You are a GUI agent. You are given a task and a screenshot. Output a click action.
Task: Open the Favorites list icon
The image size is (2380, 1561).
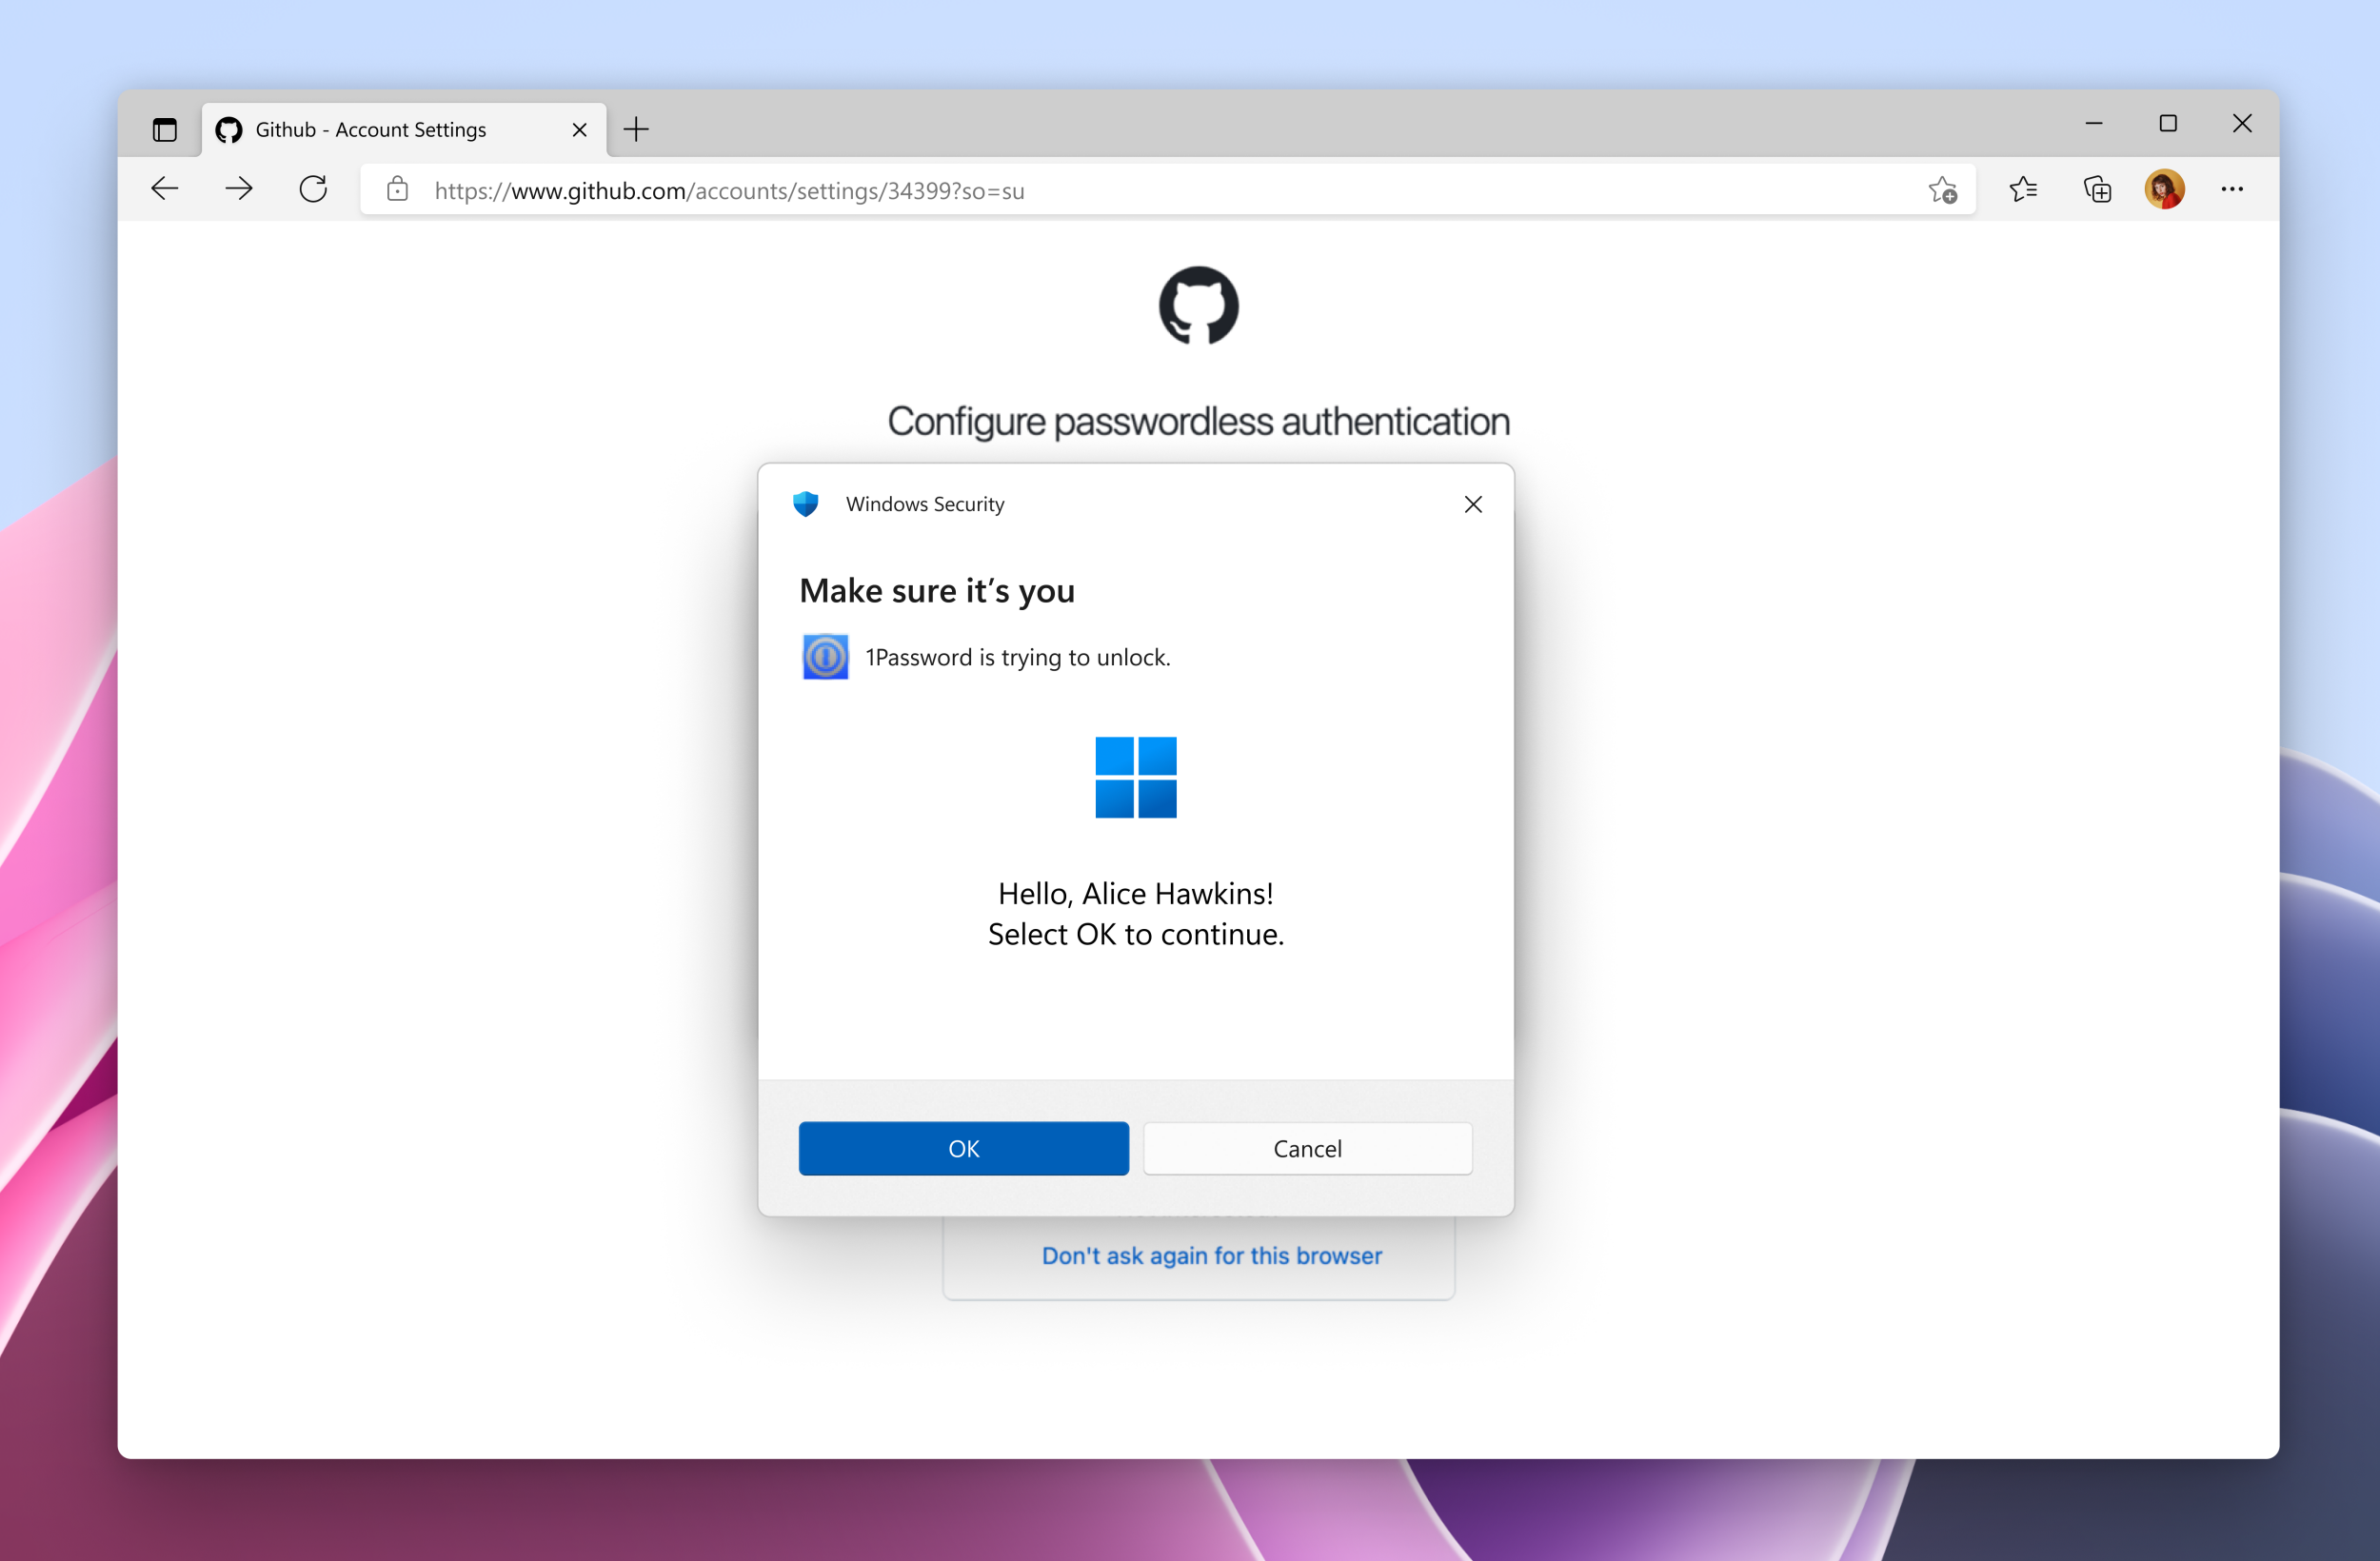tap(2023, 189)
